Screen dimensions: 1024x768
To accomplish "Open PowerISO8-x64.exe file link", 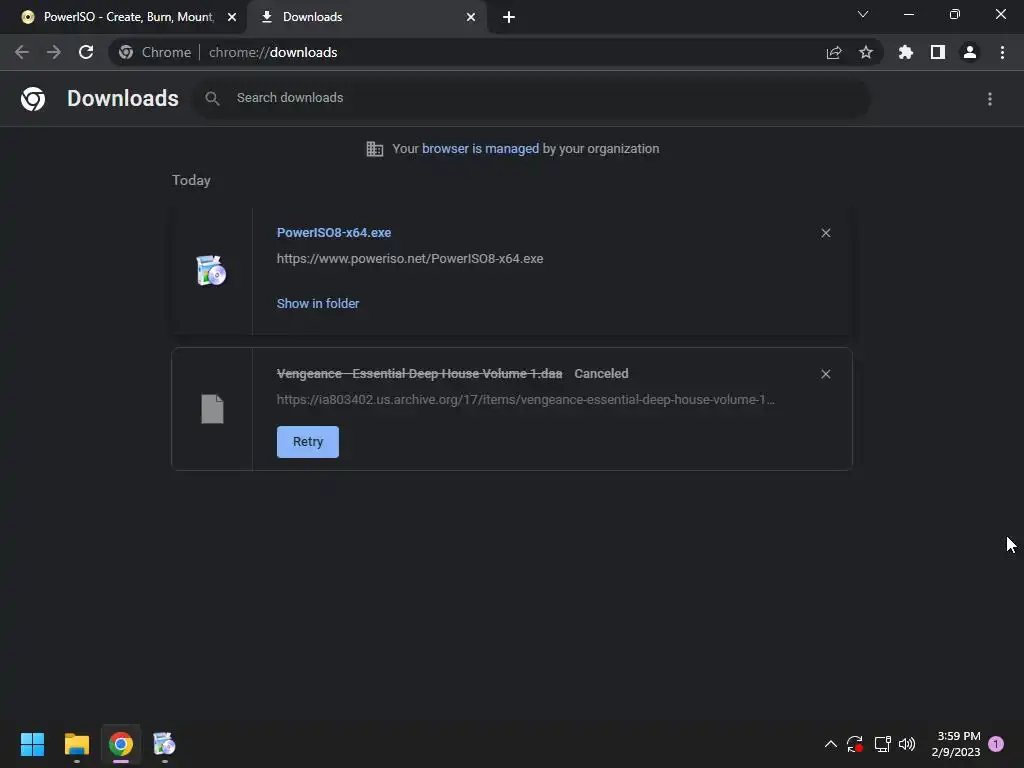I will click(x=334, y=232).
